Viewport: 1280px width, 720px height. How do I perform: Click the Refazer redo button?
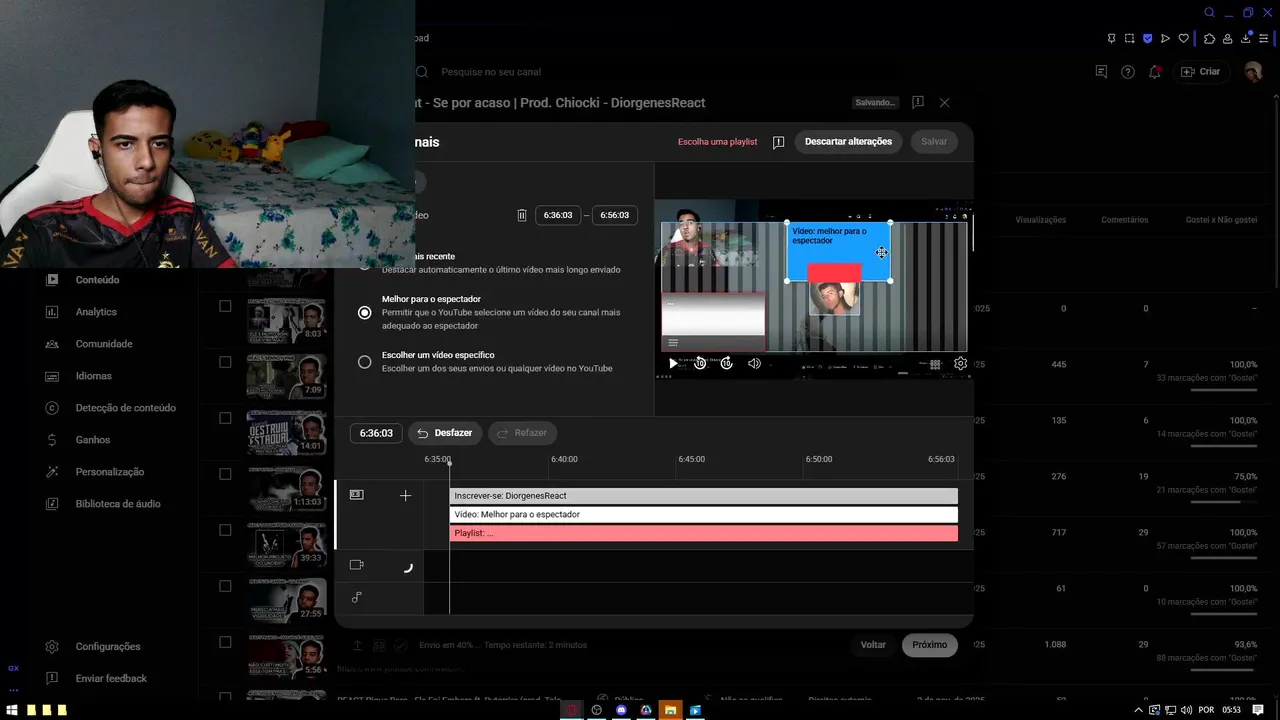(x=522, y=433)
